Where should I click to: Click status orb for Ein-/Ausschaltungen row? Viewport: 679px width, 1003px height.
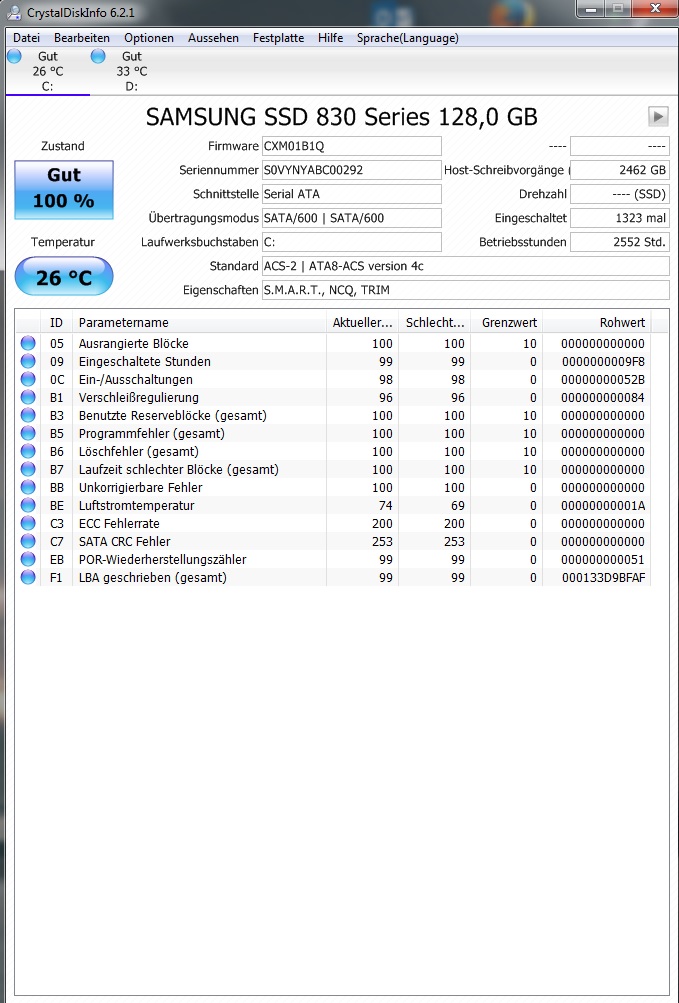click(x=28, y=379)
